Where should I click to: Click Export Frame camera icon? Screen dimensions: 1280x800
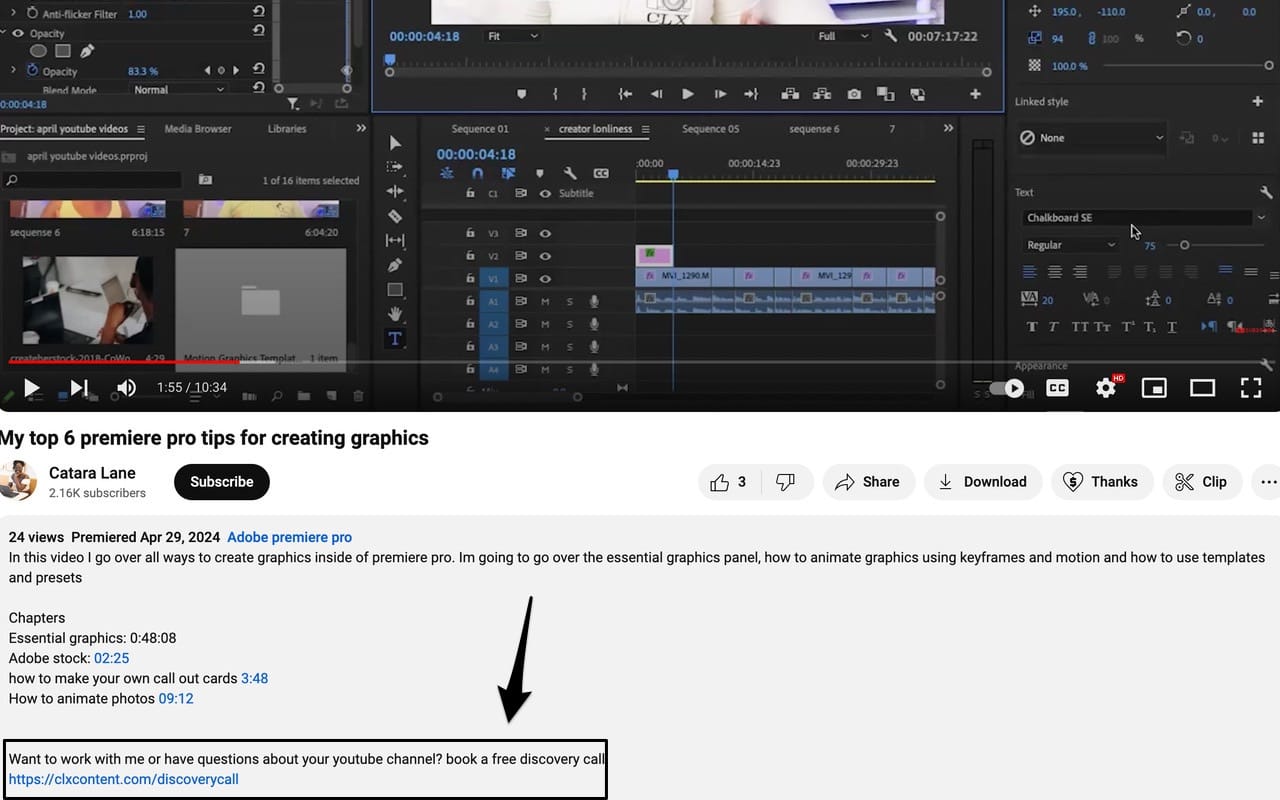[x=854, y=94]
